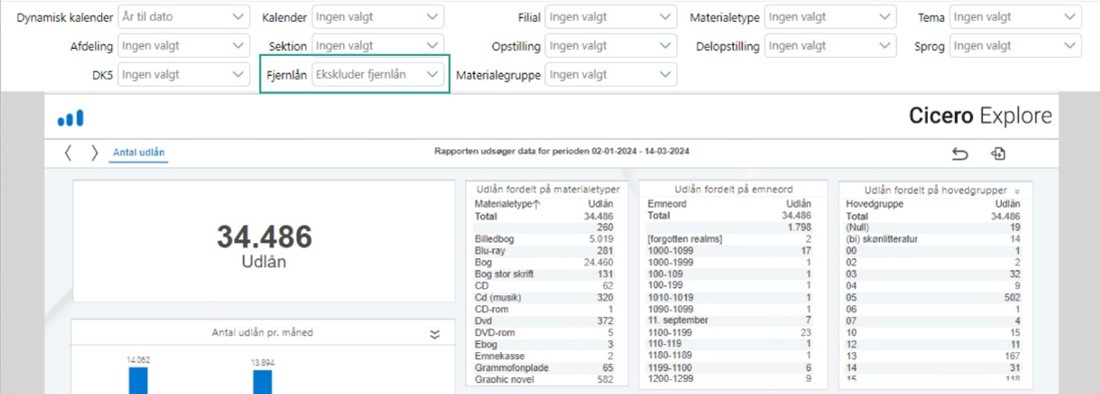1100x394 pixels.
Task: Open the Fjernlån dropdown showing Ekskluder fjernlån
Action: coord(377,74)
